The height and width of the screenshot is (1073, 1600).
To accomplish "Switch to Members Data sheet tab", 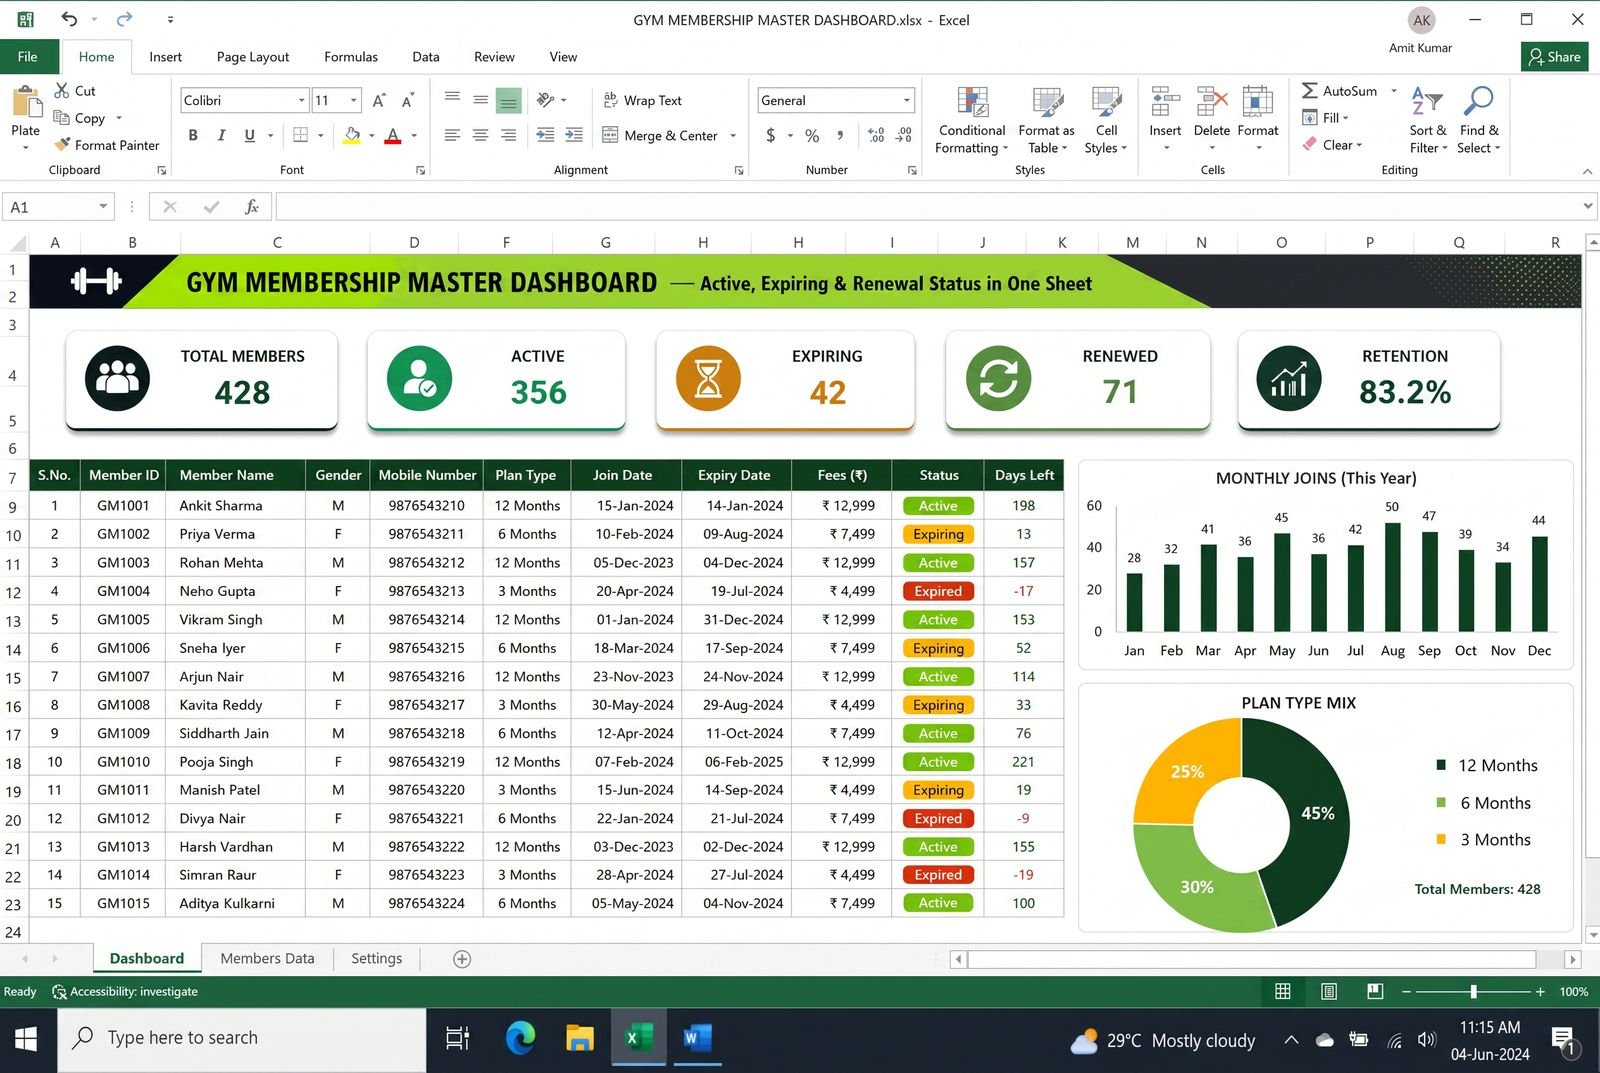I will coord(267,958).
